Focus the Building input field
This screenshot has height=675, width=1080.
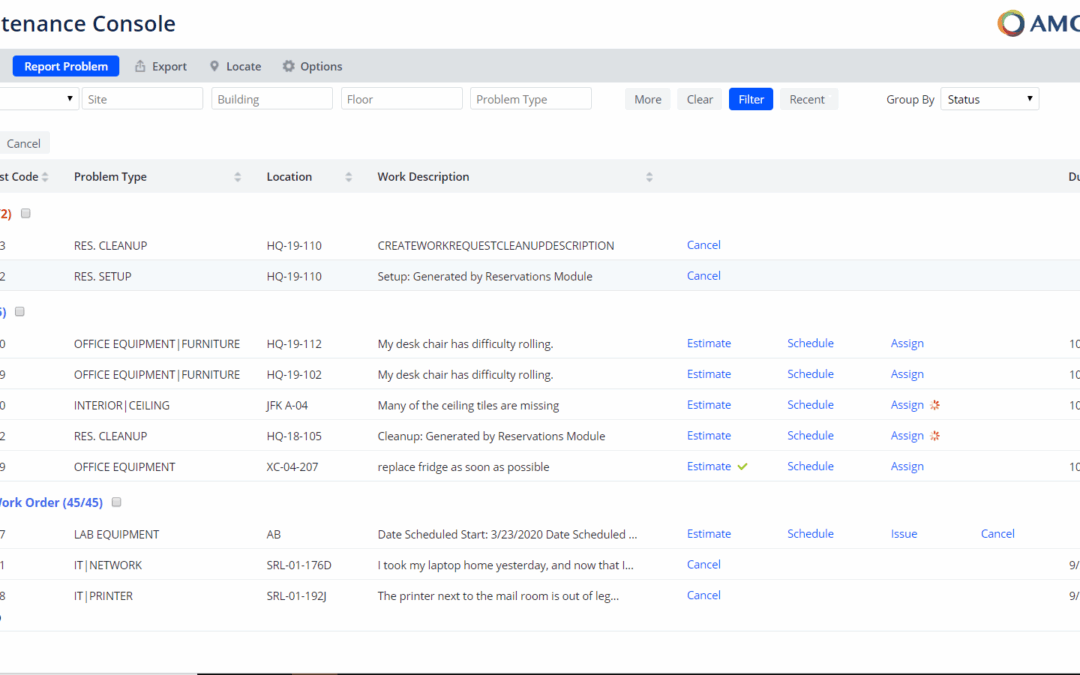click(272, 98)
